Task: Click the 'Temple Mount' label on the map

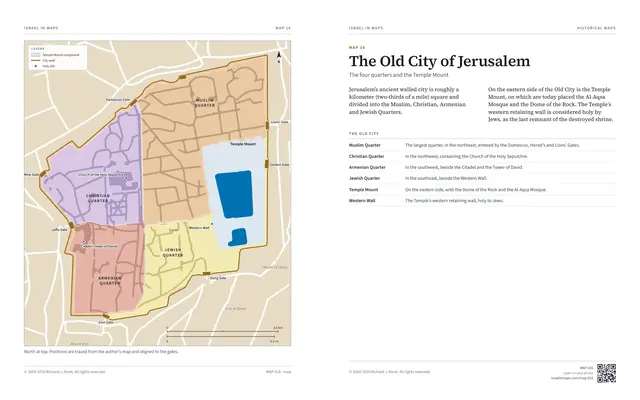Action: pyautogui.click(x=243, y=144)
